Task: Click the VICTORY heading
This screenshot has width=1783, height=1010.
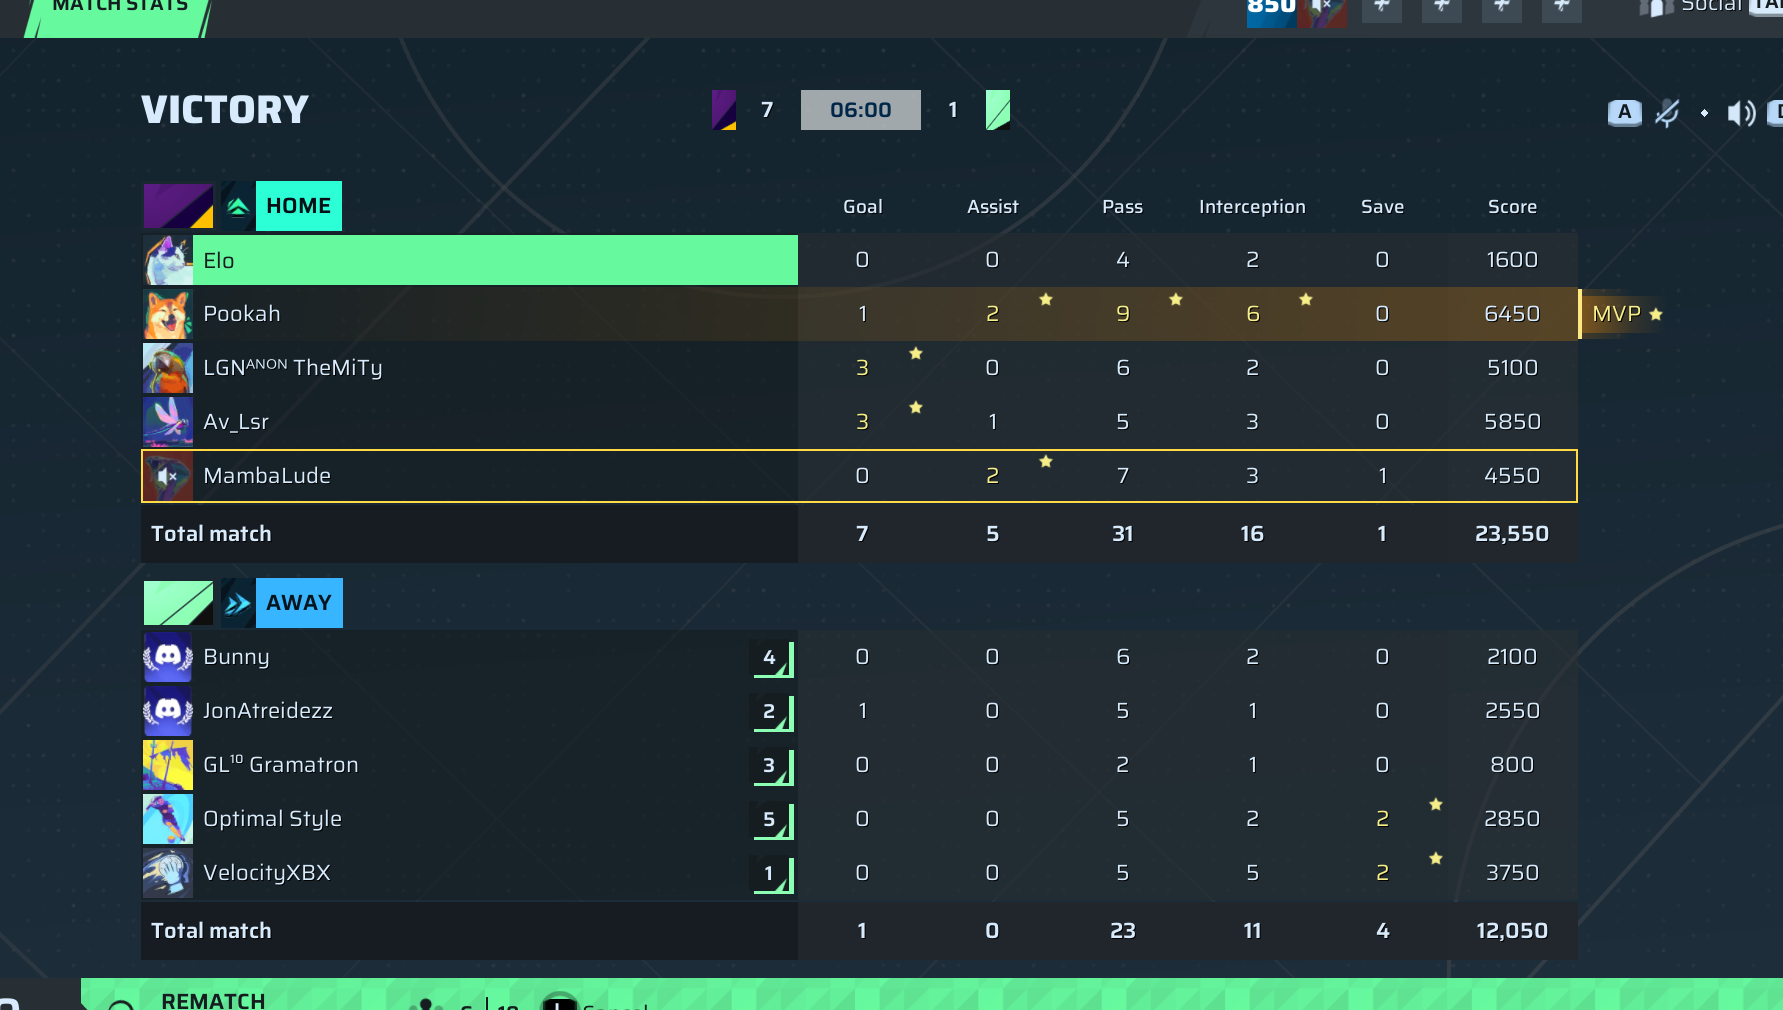Action: [x=225, y=110]
